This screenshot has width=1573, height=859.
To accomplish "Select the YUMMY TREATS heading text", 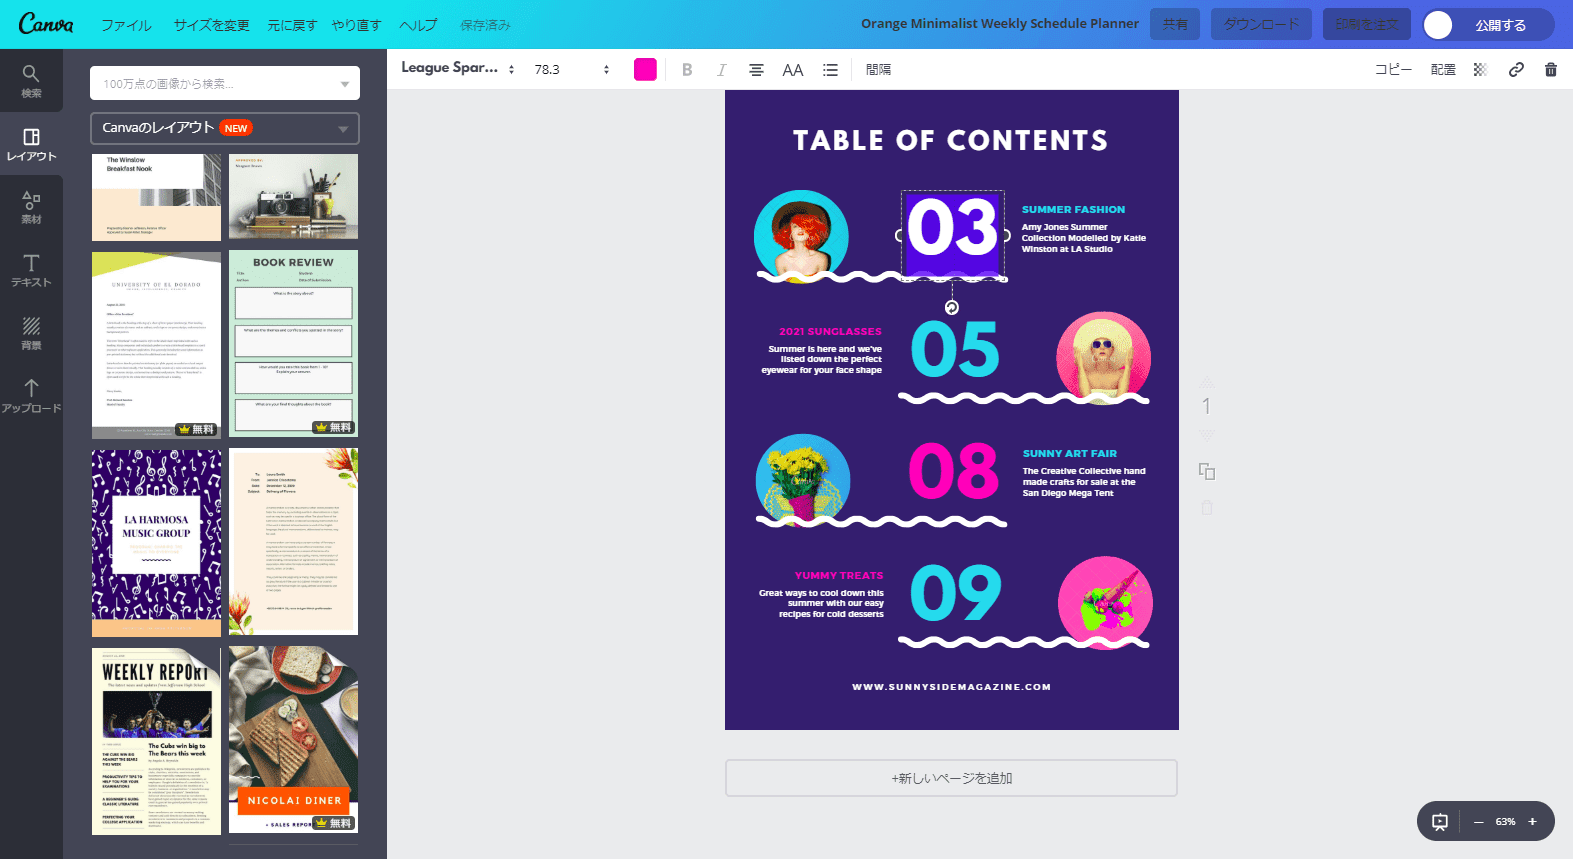I will pos(839,576).
